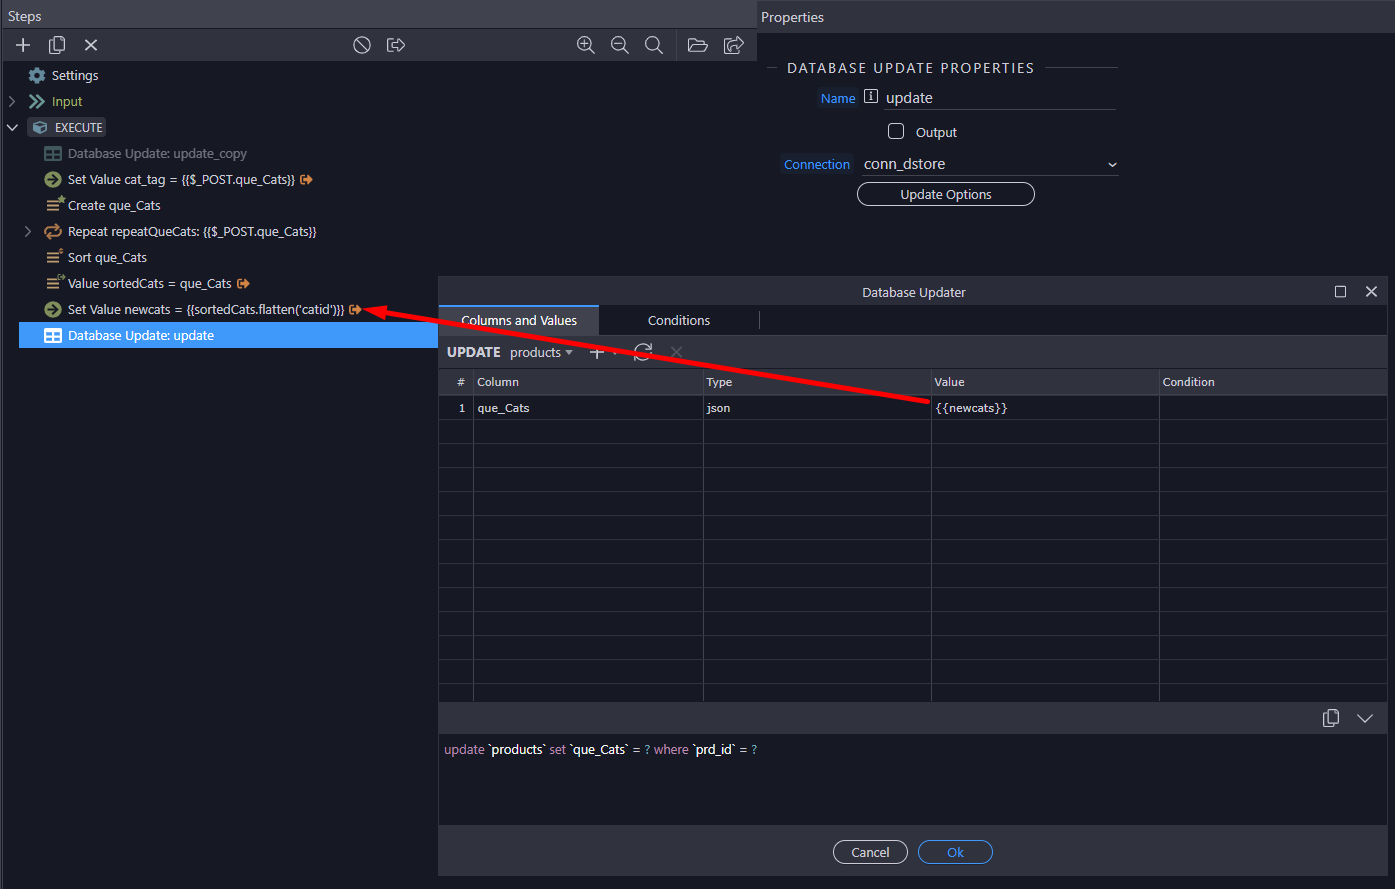
Task: Switch to the Conditions tab
Action: click(679, 320)
